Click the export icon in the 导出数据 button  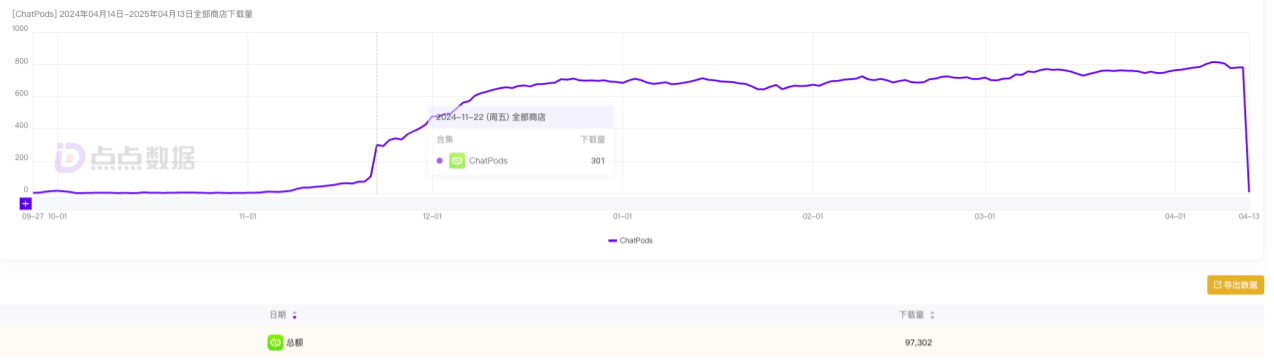(1218, 285)
